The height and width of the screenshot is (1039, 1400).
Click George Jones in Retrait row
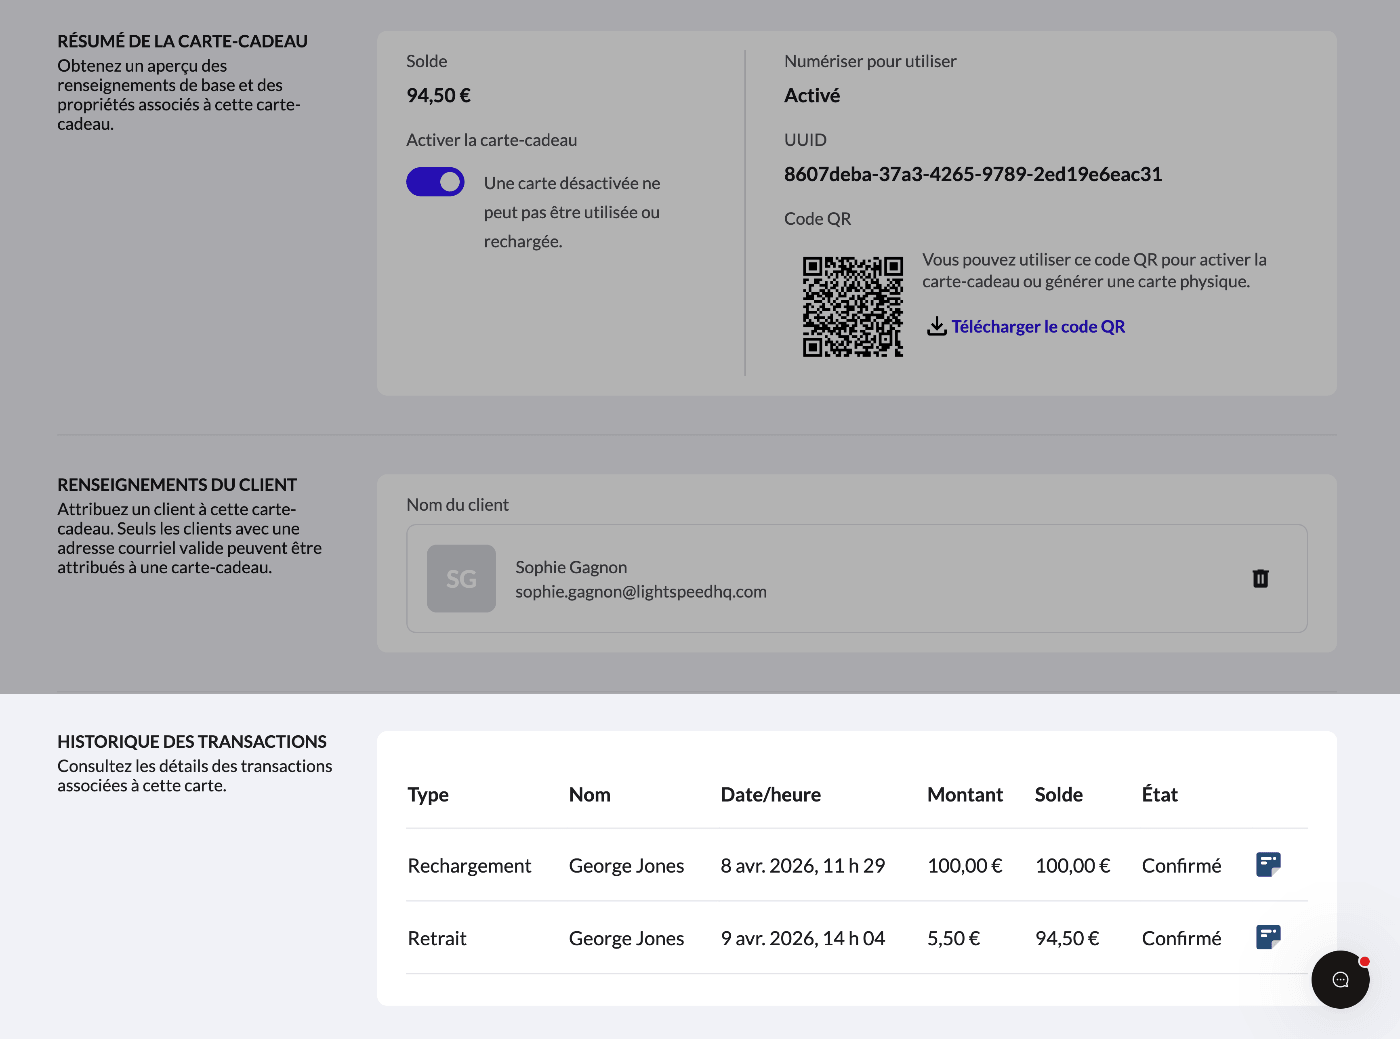pyautogui.click(x=627, y=938)
